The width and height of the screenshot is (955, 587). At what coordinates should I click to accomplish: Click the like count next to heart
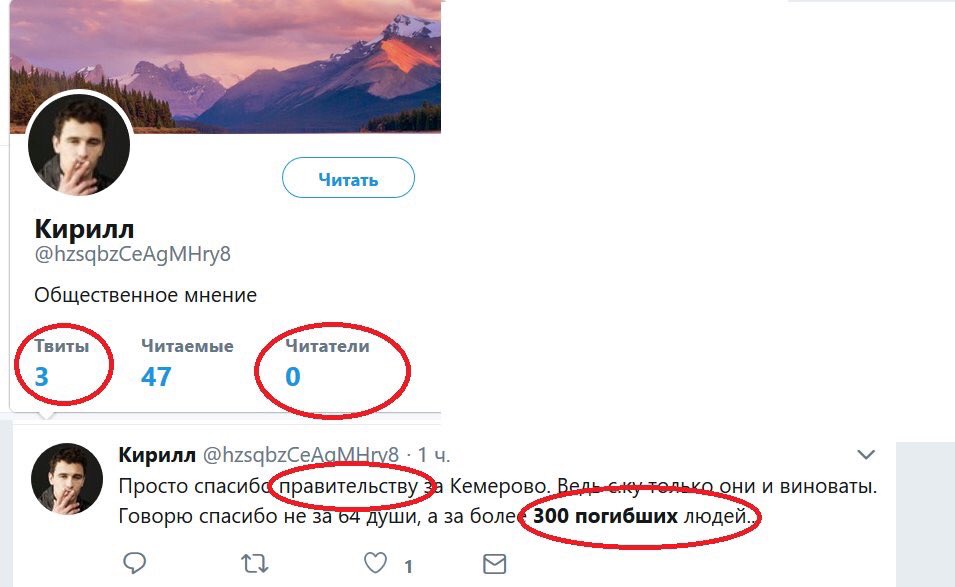coord(408,566)
